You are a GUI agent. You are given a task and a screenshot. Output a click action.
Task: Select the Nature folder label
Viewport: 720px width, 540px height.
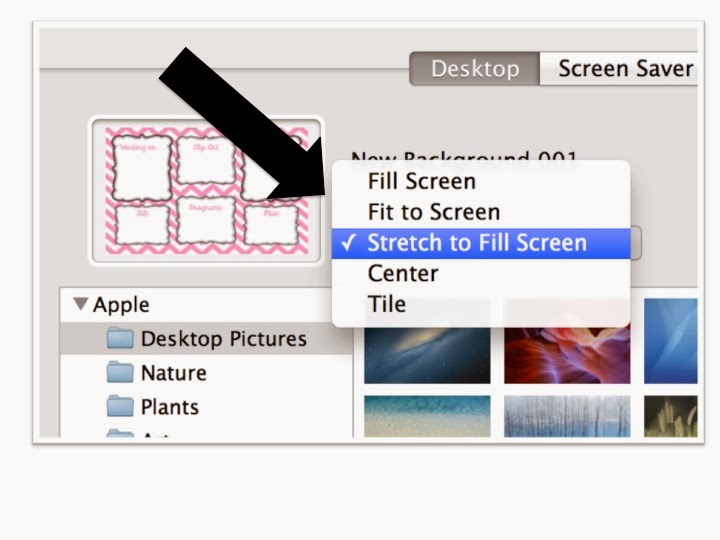click(173, 373)
